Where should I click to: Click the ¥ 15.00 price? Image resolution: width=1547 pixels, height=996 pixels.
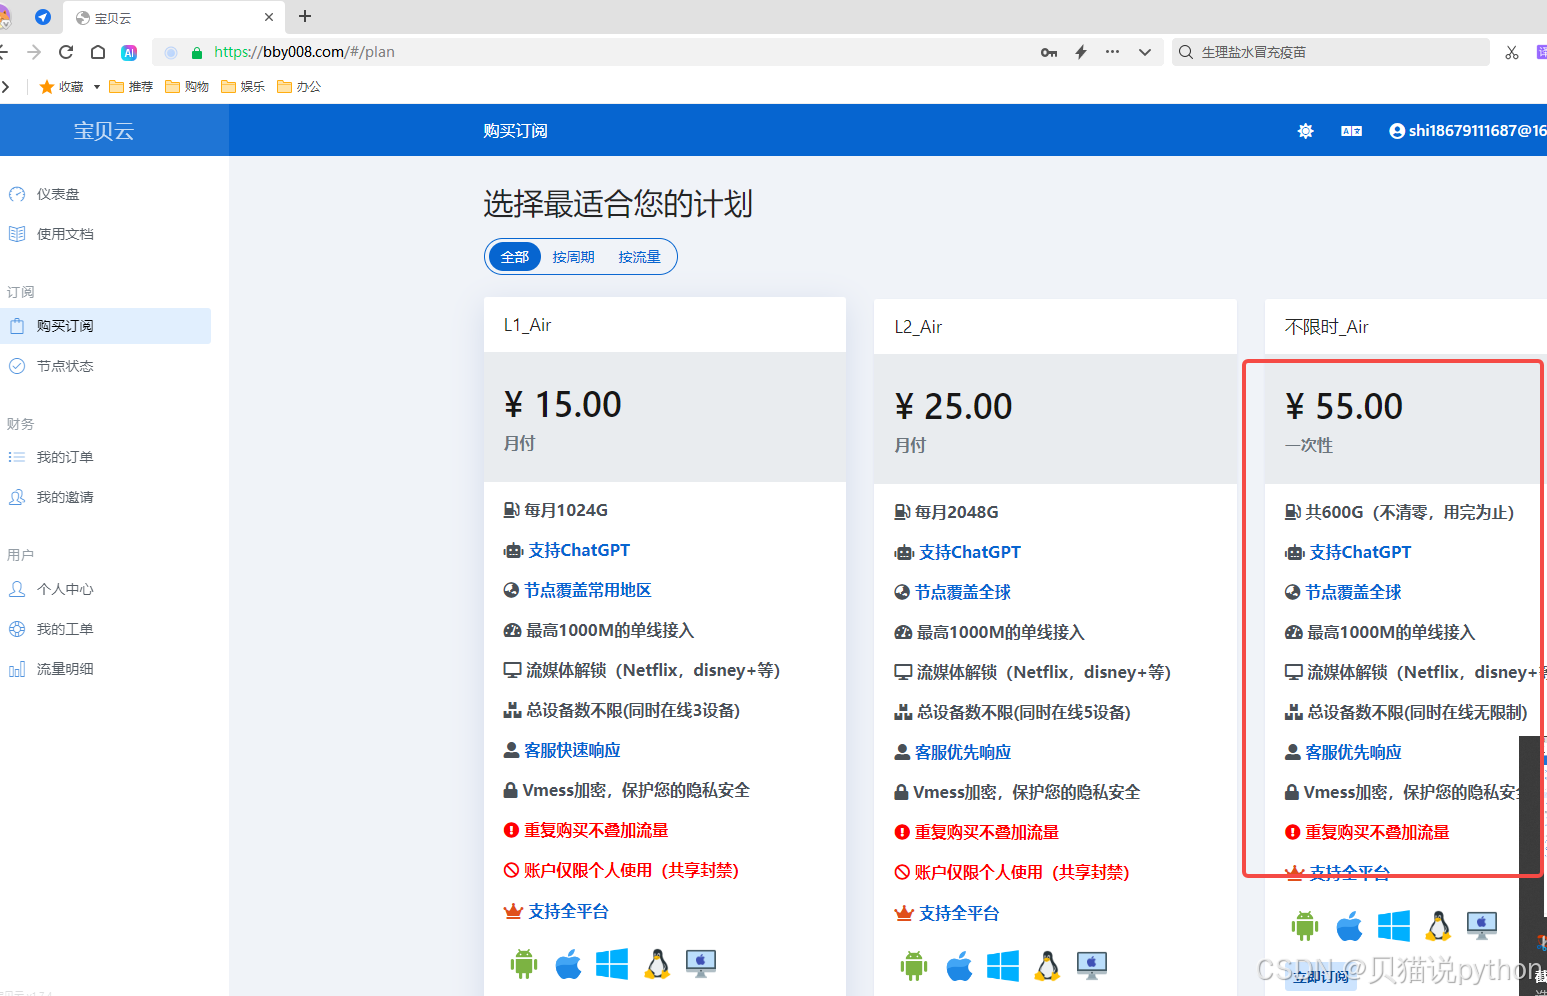[563, 405]
